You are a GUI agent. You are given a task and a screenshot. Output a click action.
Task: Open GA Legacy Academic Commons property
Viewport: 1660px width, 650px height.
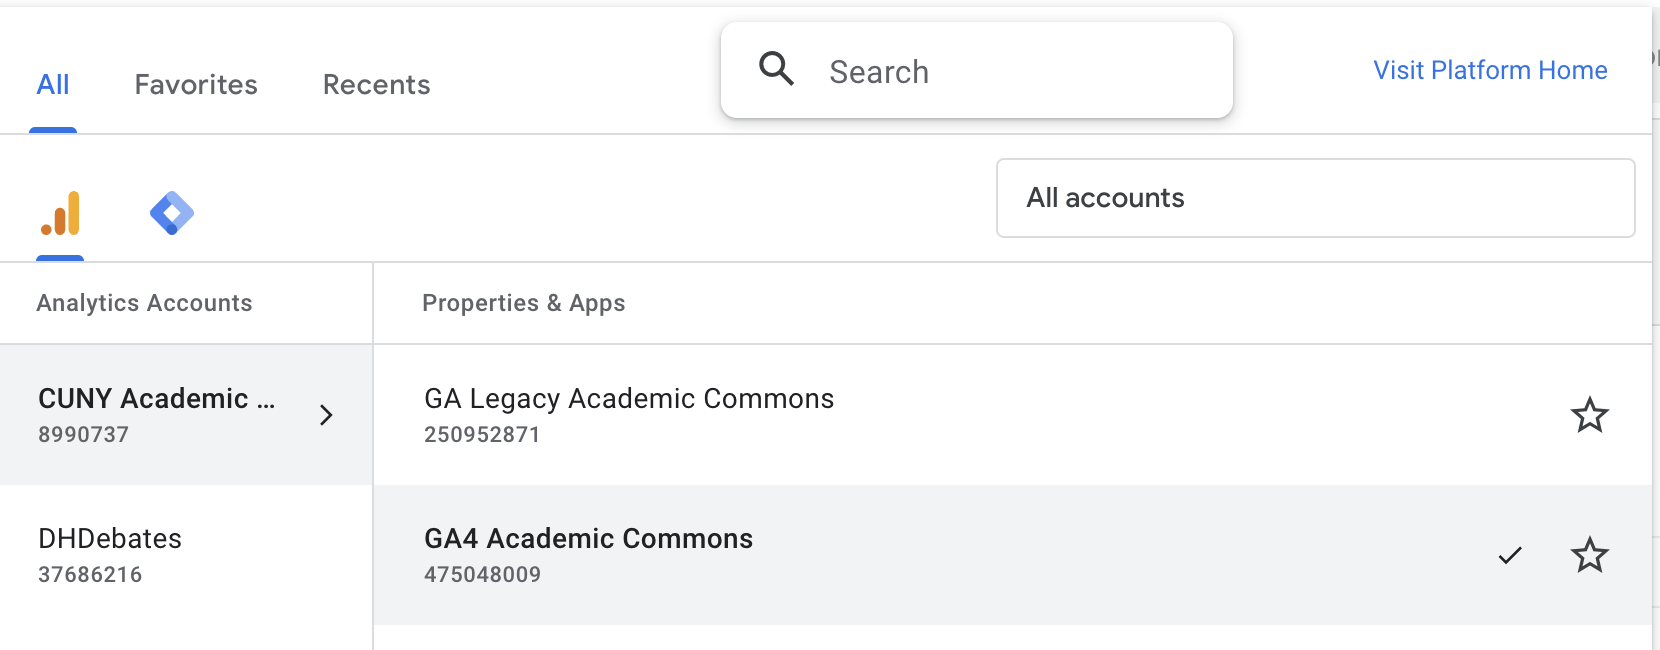(629, 399)
